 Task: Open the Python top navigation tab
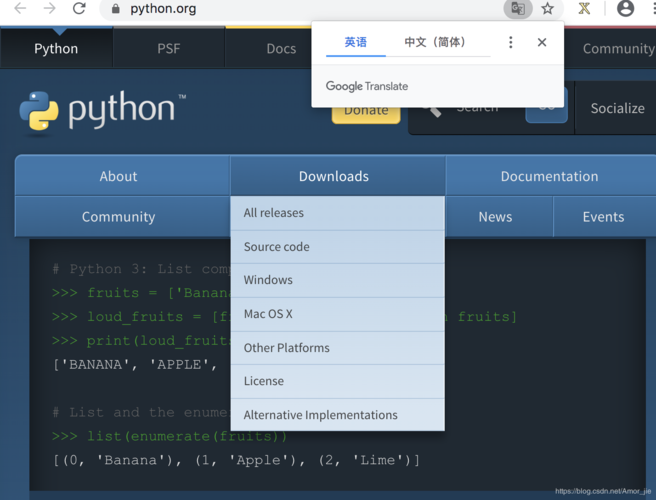pos(56,49)
